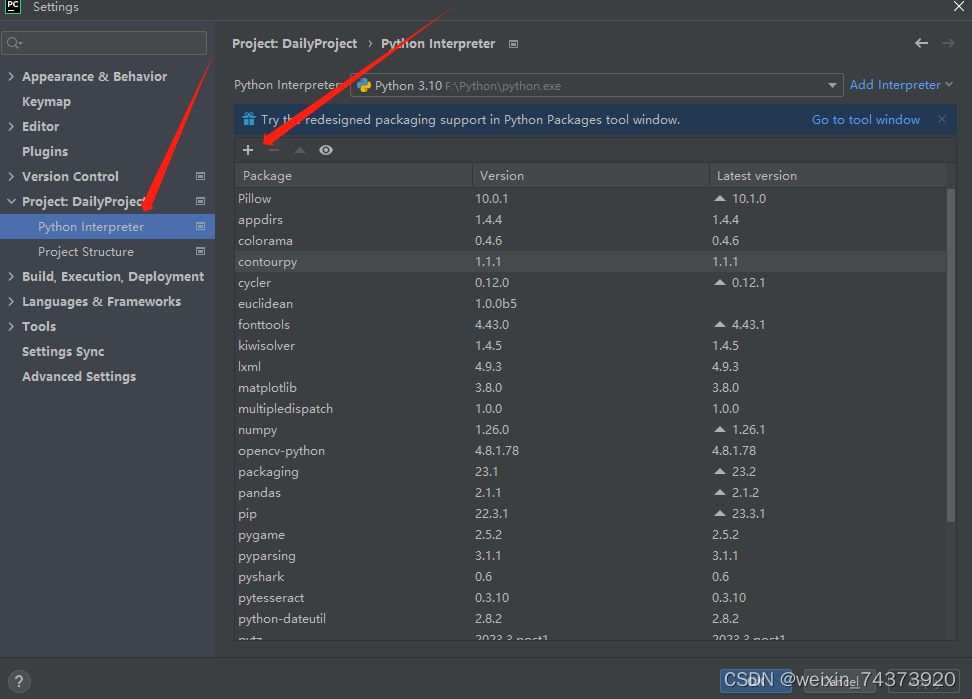The width and height of the screenshot is (972, 699).
Task: Open Advanced Settings page
Action: (x=79, y=376)
